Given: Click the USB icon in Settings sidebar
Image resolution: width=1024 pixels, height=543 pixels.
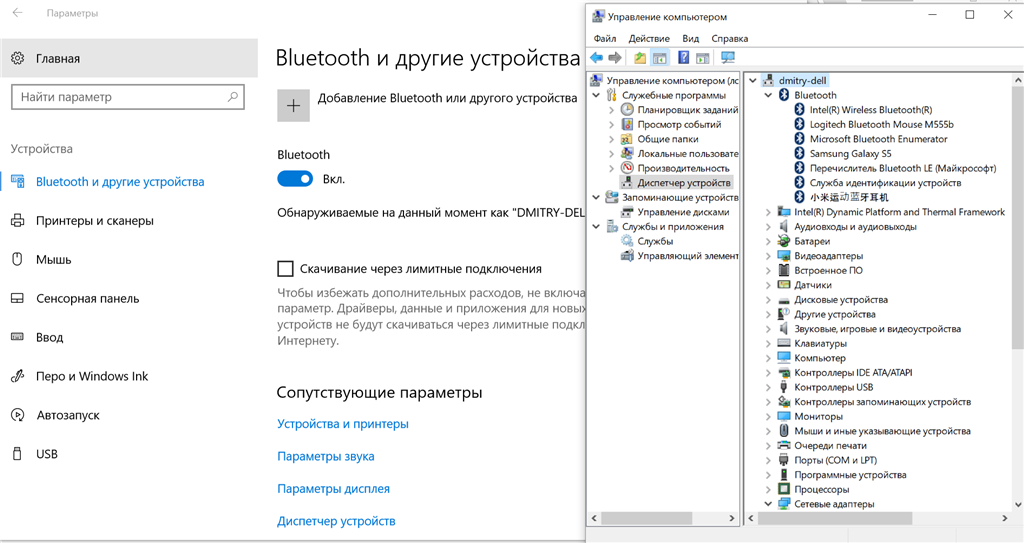Looking at the screenshot, I should coord(18,453).
